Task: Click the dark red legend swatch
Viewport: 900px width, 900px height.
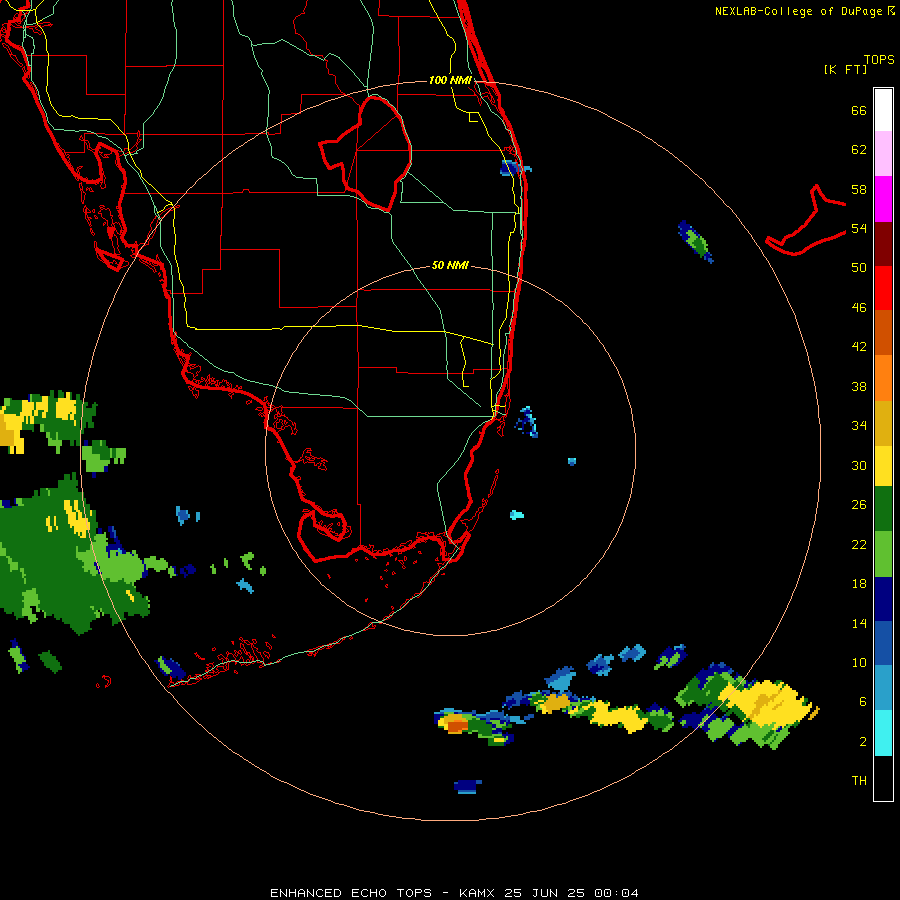Action: (883, 243)
